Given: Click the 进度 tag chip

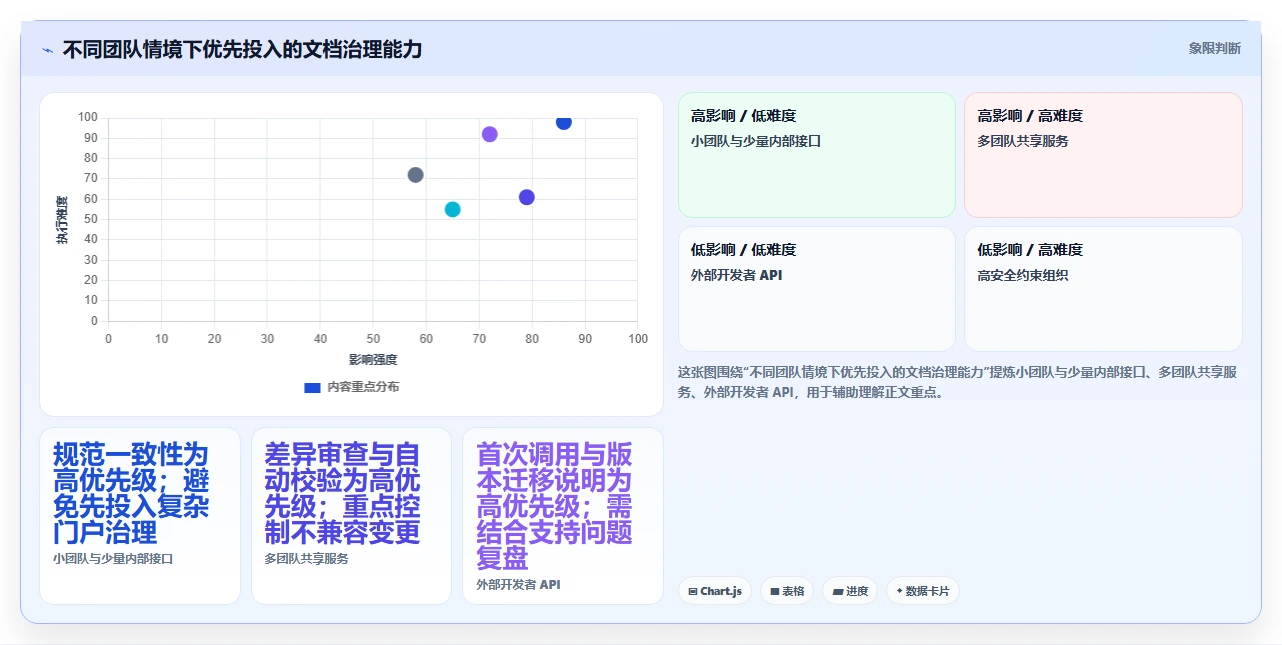Looking at the screenshot, I should click(x=850, y=591).
